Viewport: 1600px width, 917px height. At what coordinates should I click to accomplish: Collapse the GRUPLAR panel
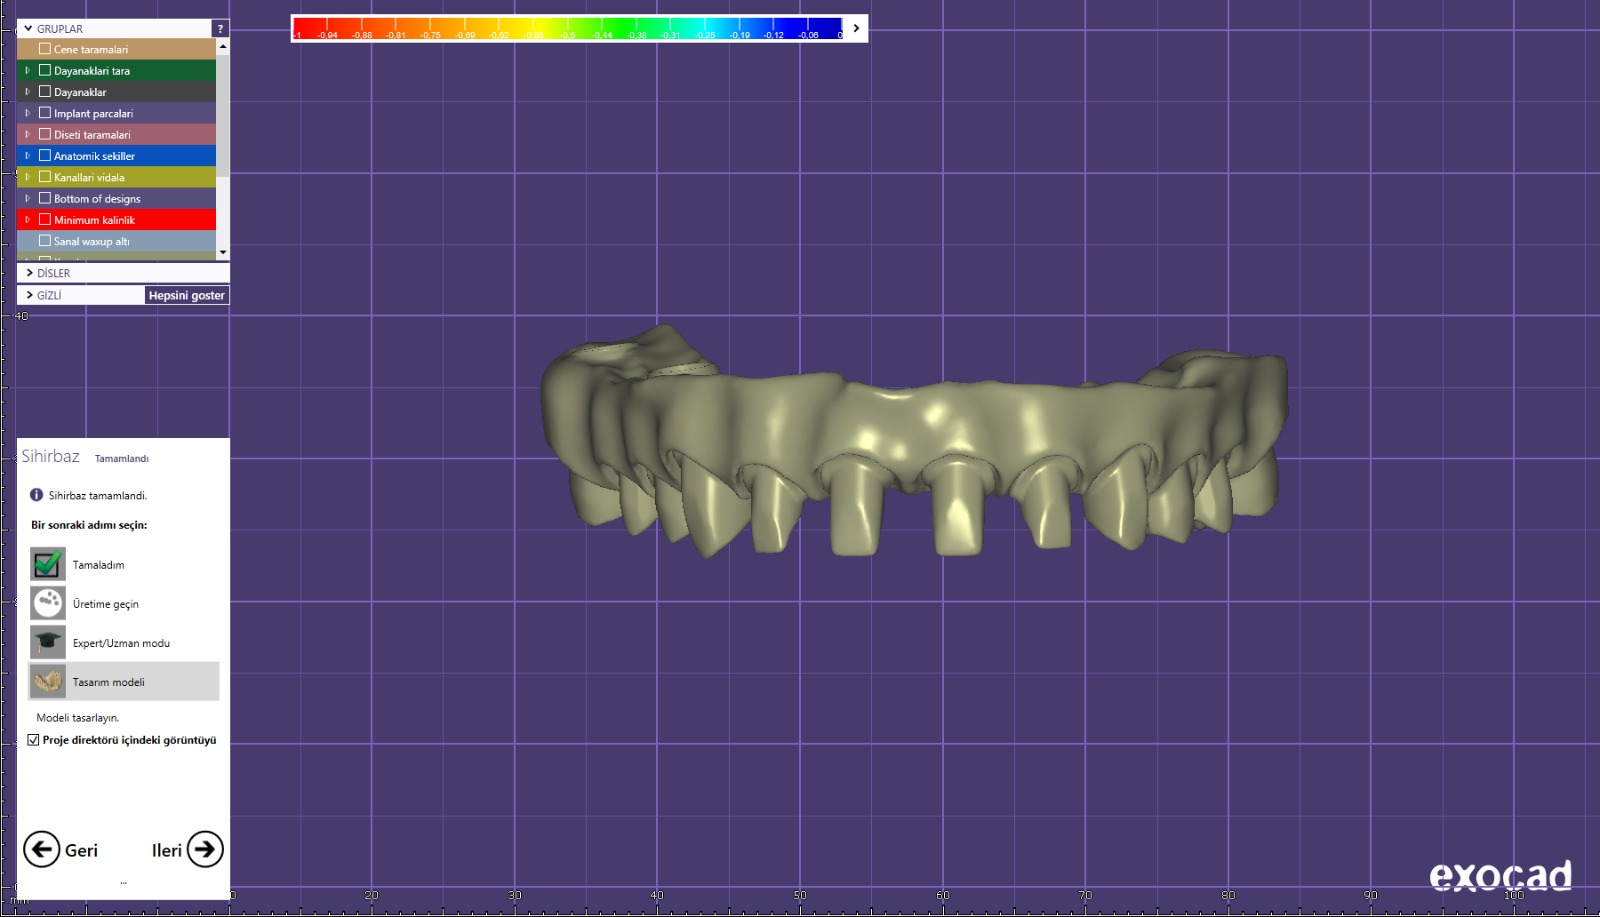[28, 29]
